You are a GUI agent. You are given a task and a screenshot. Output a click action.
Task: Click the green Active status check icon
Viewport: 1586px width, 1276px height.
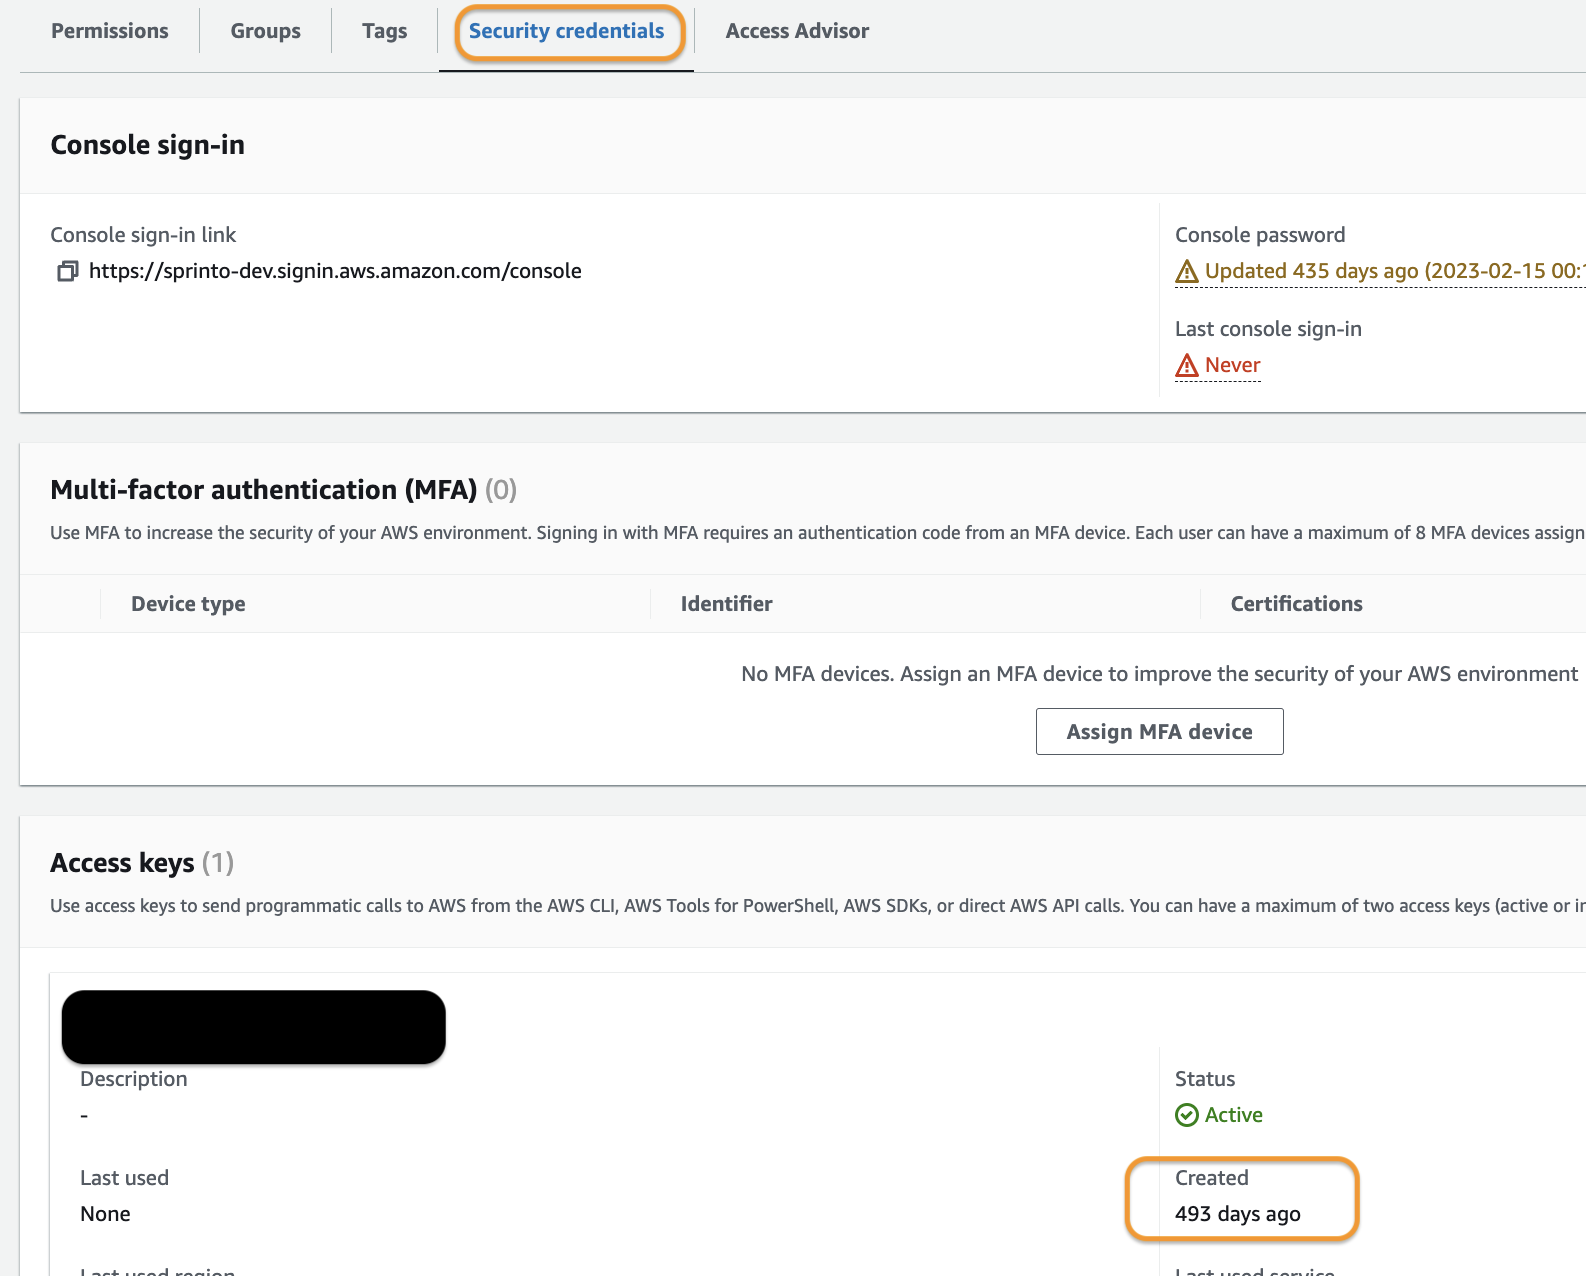click(1187, 1115)
